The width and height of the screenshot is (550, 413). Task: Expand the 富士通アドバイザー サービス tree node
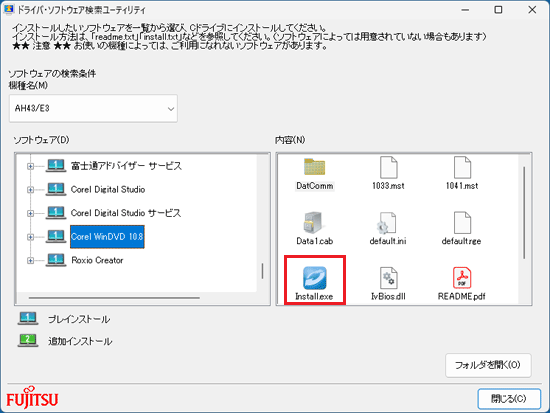tap(31, 166)
